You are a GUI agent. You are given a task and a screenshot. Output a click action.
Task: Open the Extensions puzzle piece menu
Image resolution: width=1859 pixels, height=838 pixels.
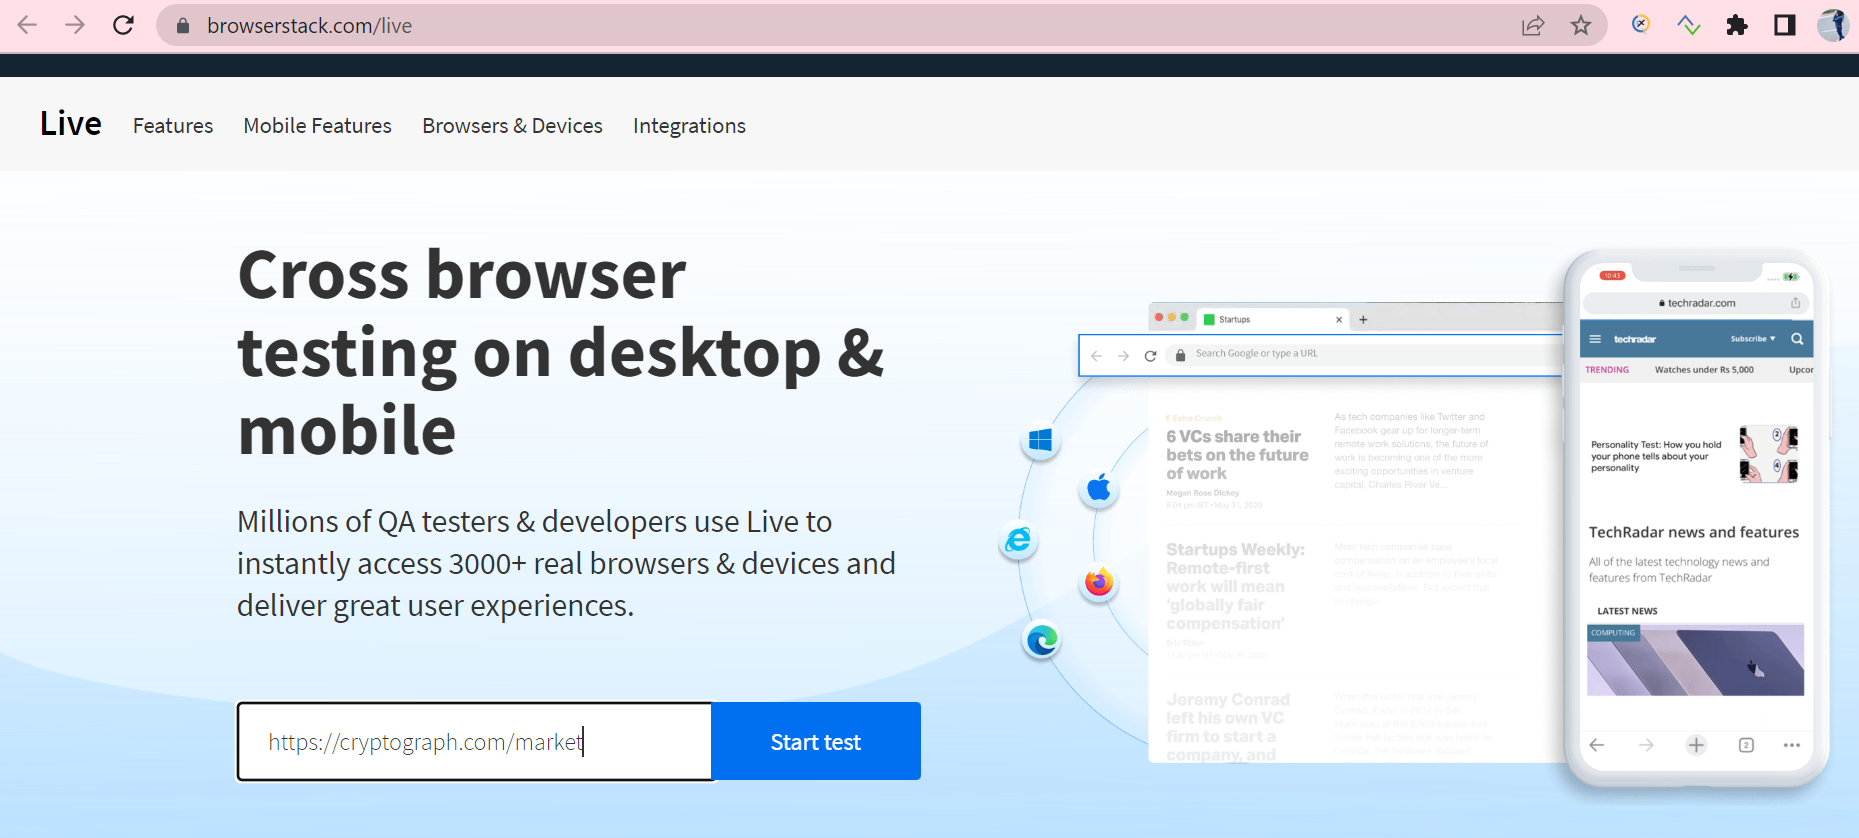click(1737, 25)
